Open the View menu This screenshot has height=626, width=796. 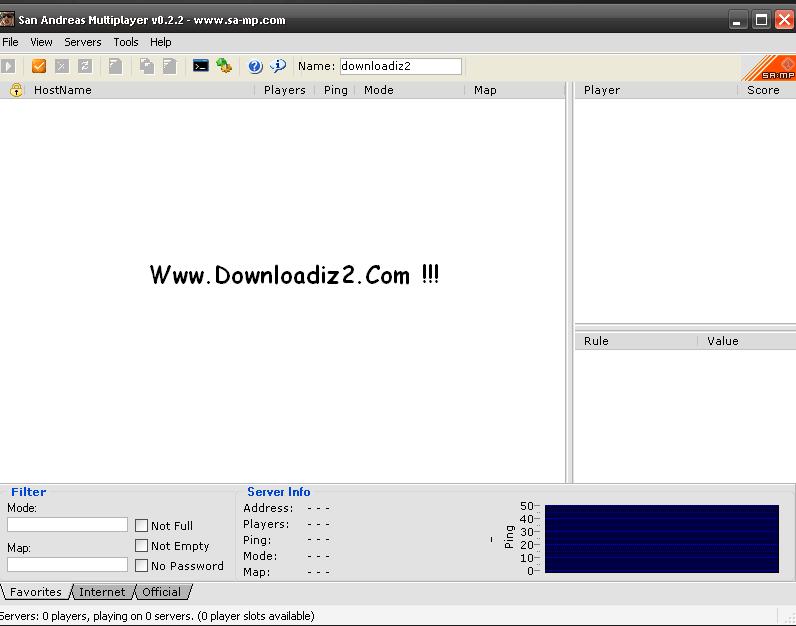[41, 42]
